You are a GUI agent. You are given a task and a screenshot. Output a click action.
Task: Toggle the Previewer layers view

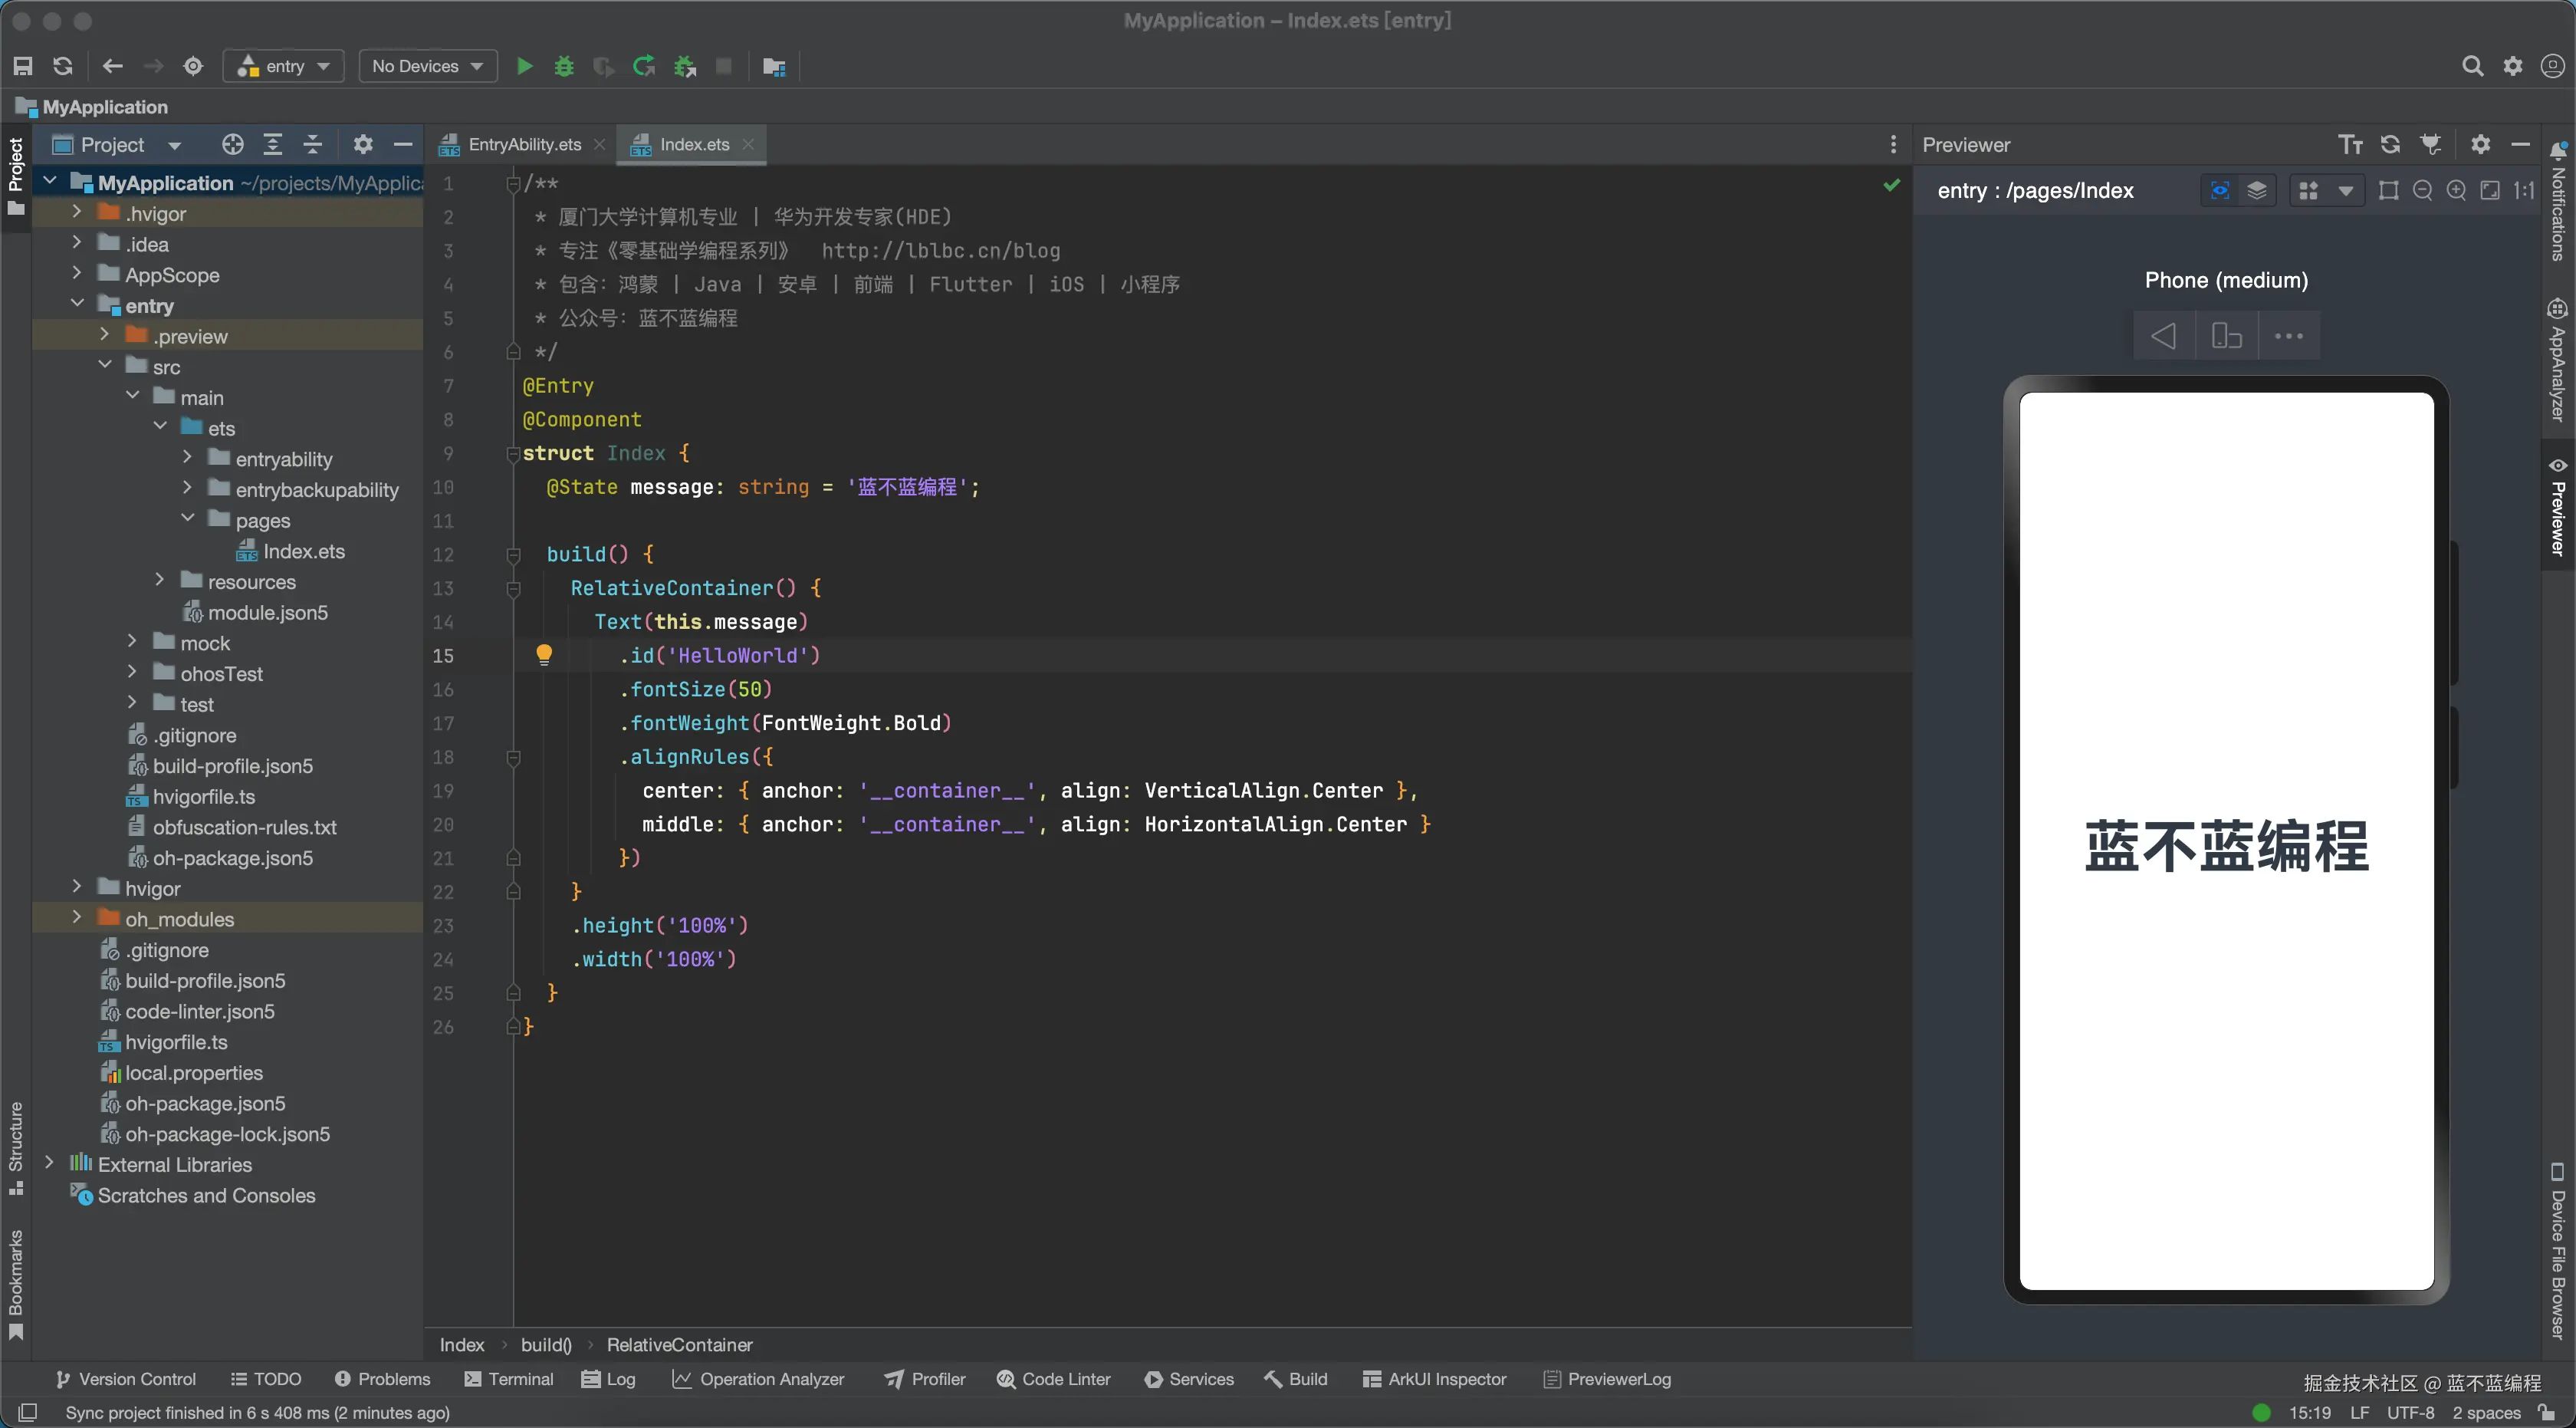pyautogui.click(x=2257, y=190)
